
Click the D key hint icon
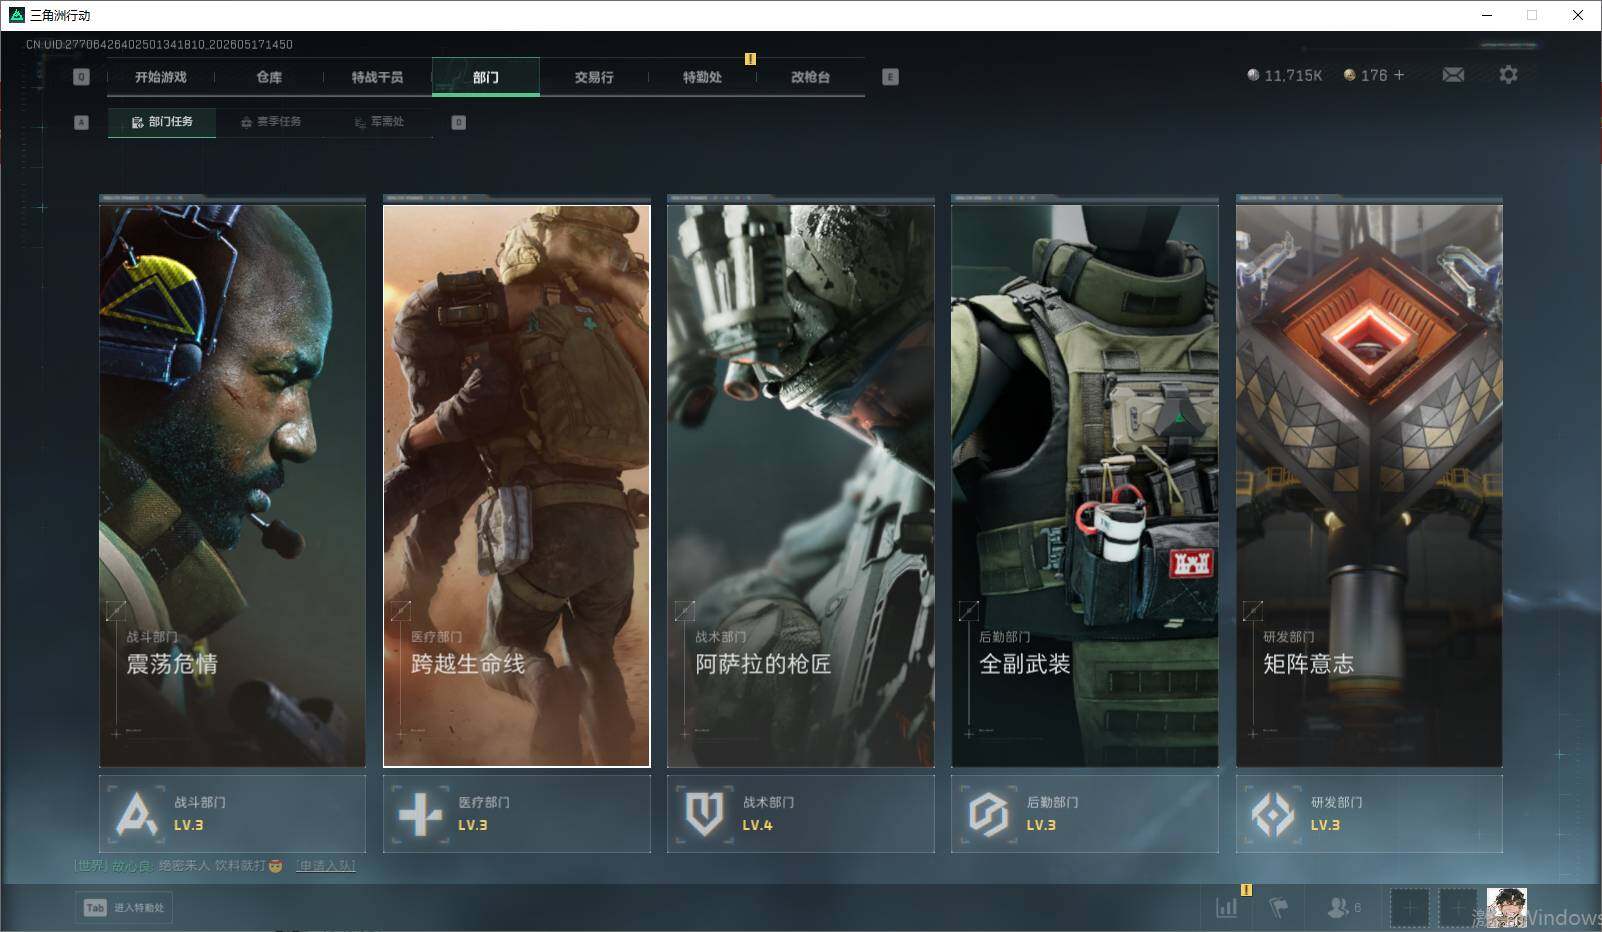click(459, 122)
